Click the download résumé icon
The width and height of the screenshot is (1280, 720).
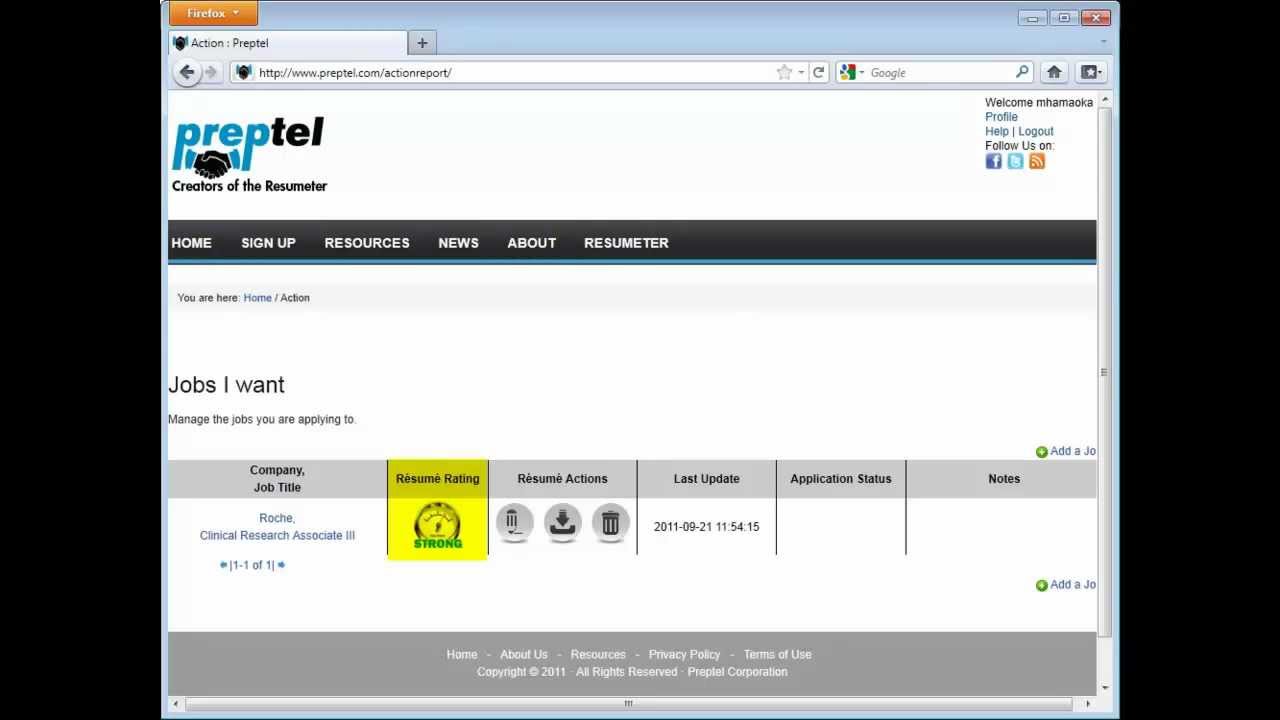(562, 524)
